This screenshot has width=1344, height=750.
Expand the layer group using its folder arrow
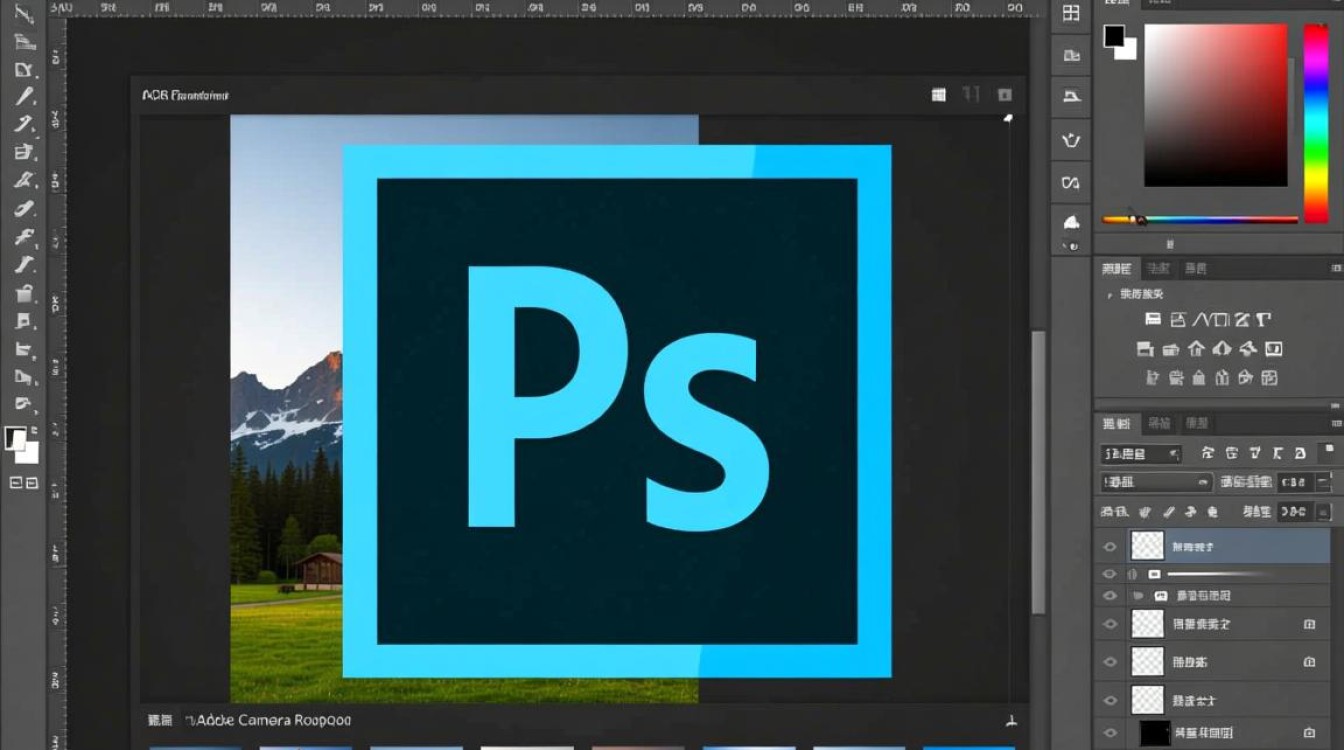[1138, 595]
